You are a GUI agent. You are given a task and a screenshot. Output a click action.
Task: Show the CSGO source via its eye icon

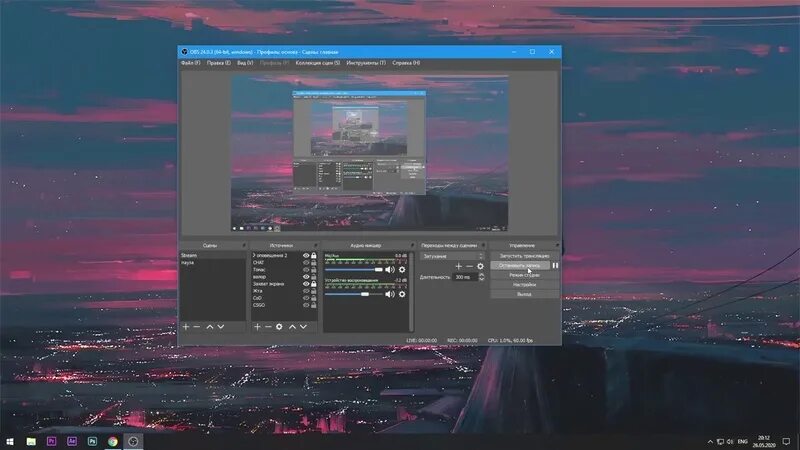(306, 305)
